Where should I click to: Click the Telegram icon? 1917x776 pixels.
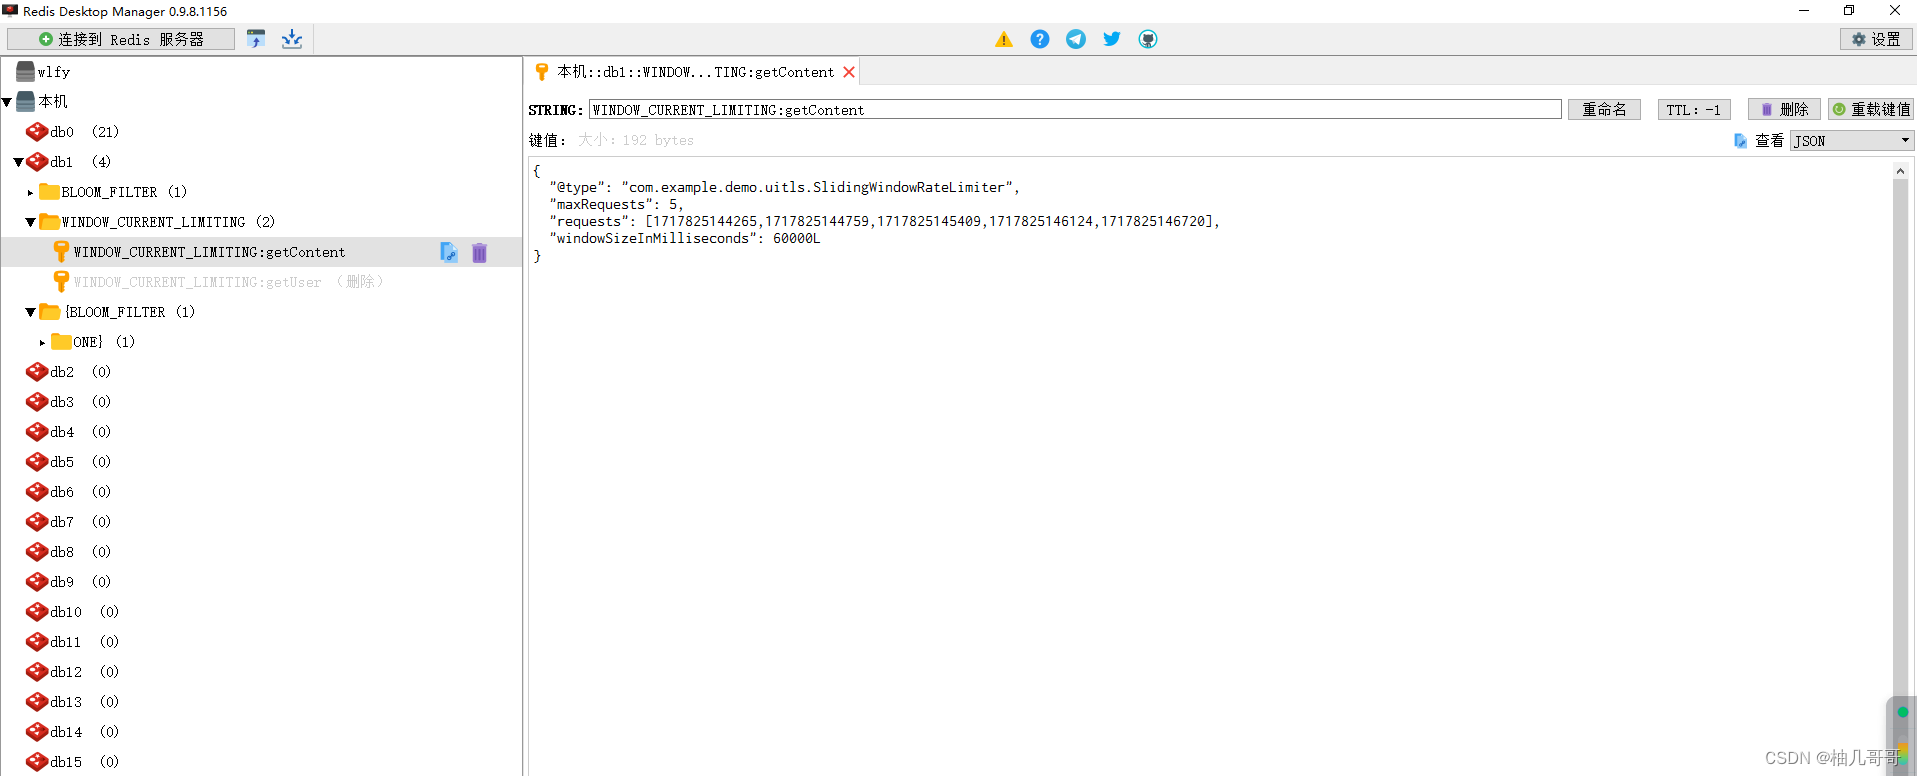[1076, 39]
